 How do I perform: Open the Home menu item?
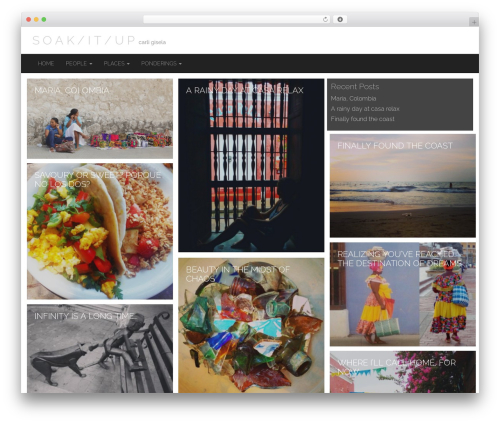46,63
